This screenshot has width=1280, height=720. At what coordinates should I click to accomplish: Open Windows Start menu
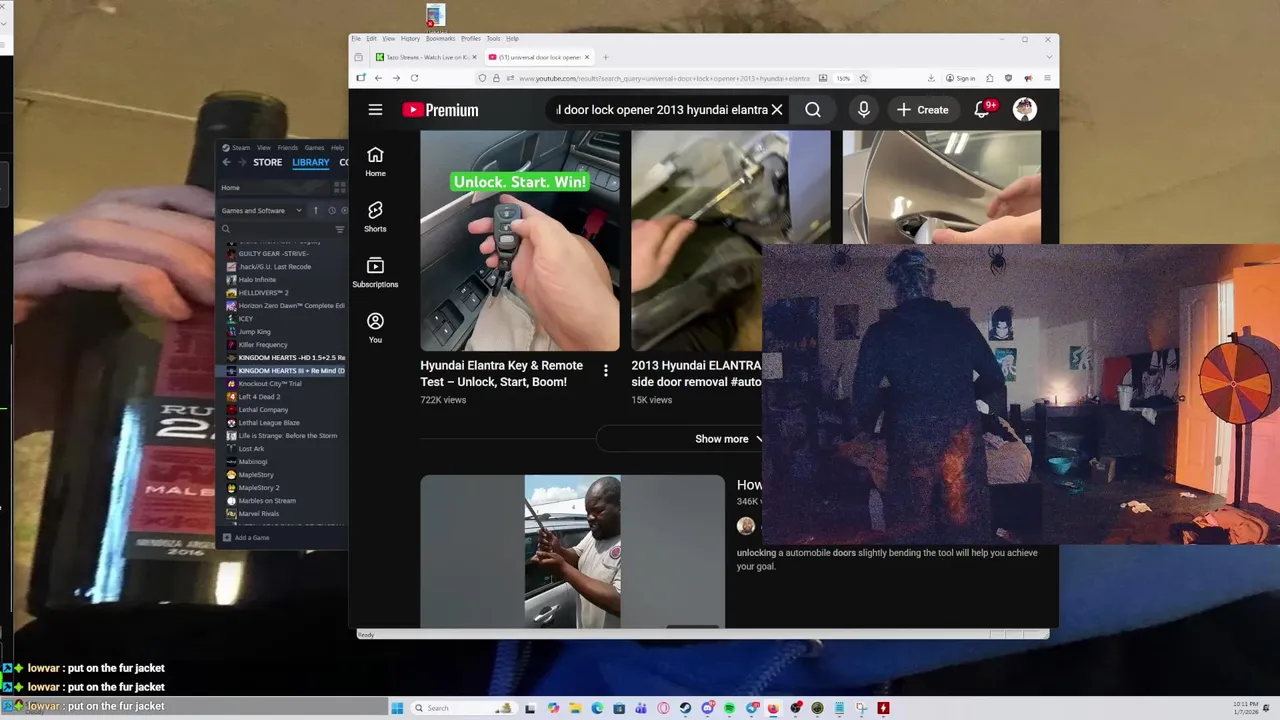(397, 708)
